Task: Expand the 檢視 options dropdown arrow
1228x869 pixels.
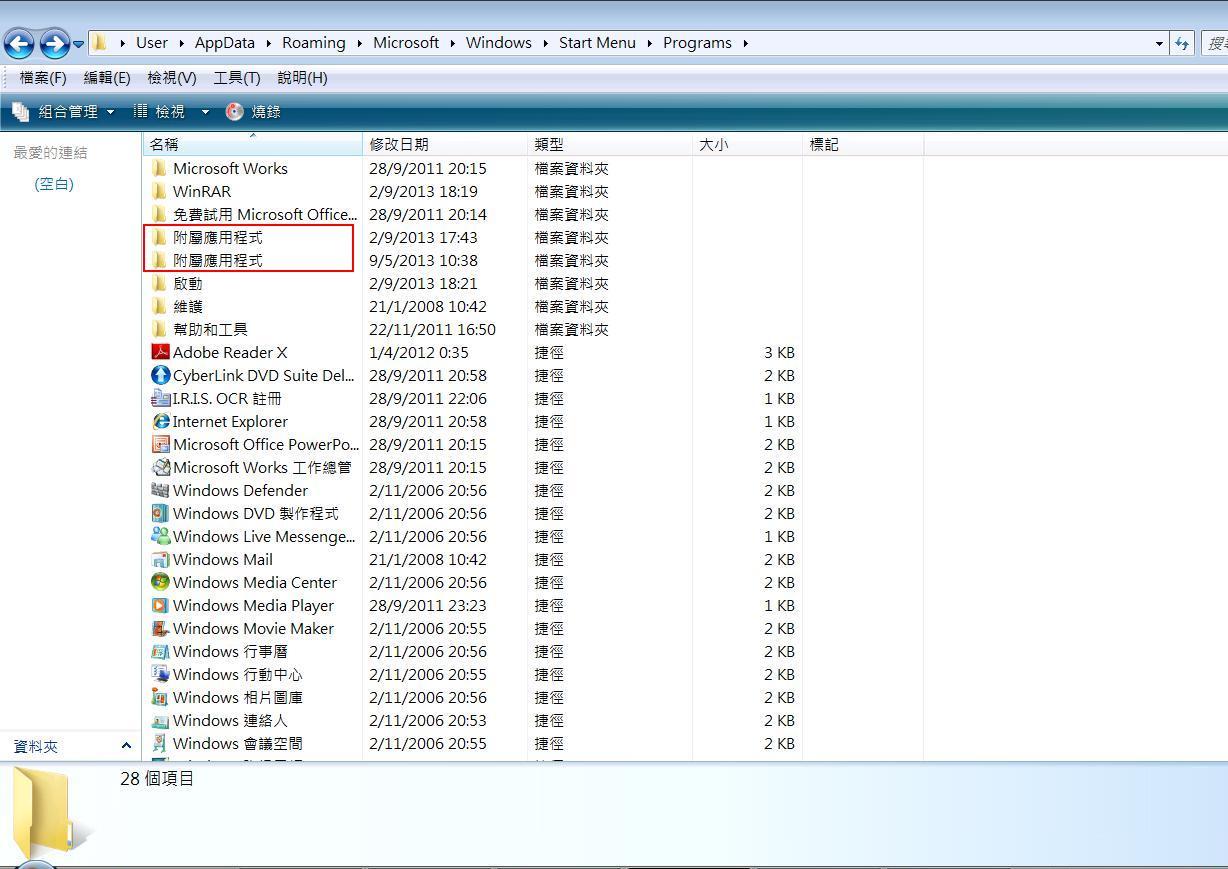Action: click(205, 112)
